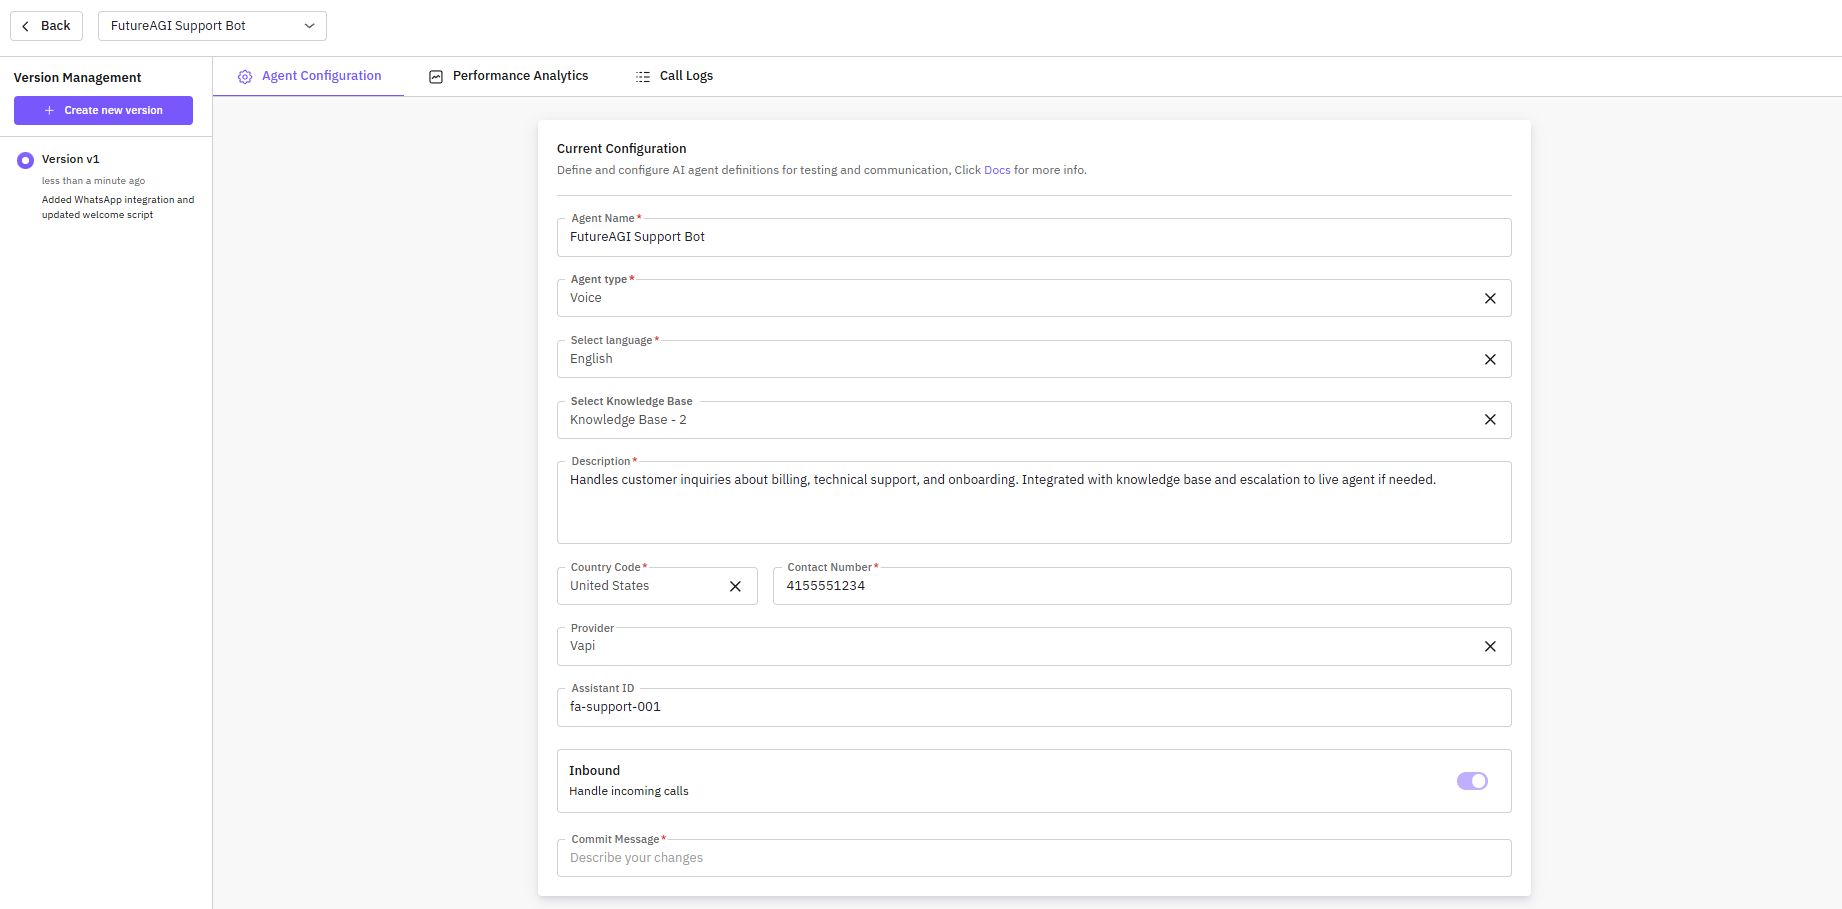Toggle the Inbound calls switch
The image size is (1842, 909).
click(x=1472, y=781)
